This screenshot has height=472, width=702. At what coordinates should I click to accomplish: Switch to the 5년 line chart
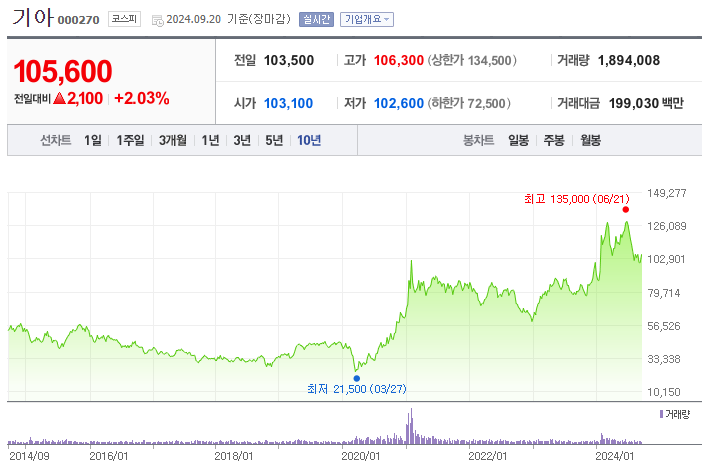[x=274, y=140]
